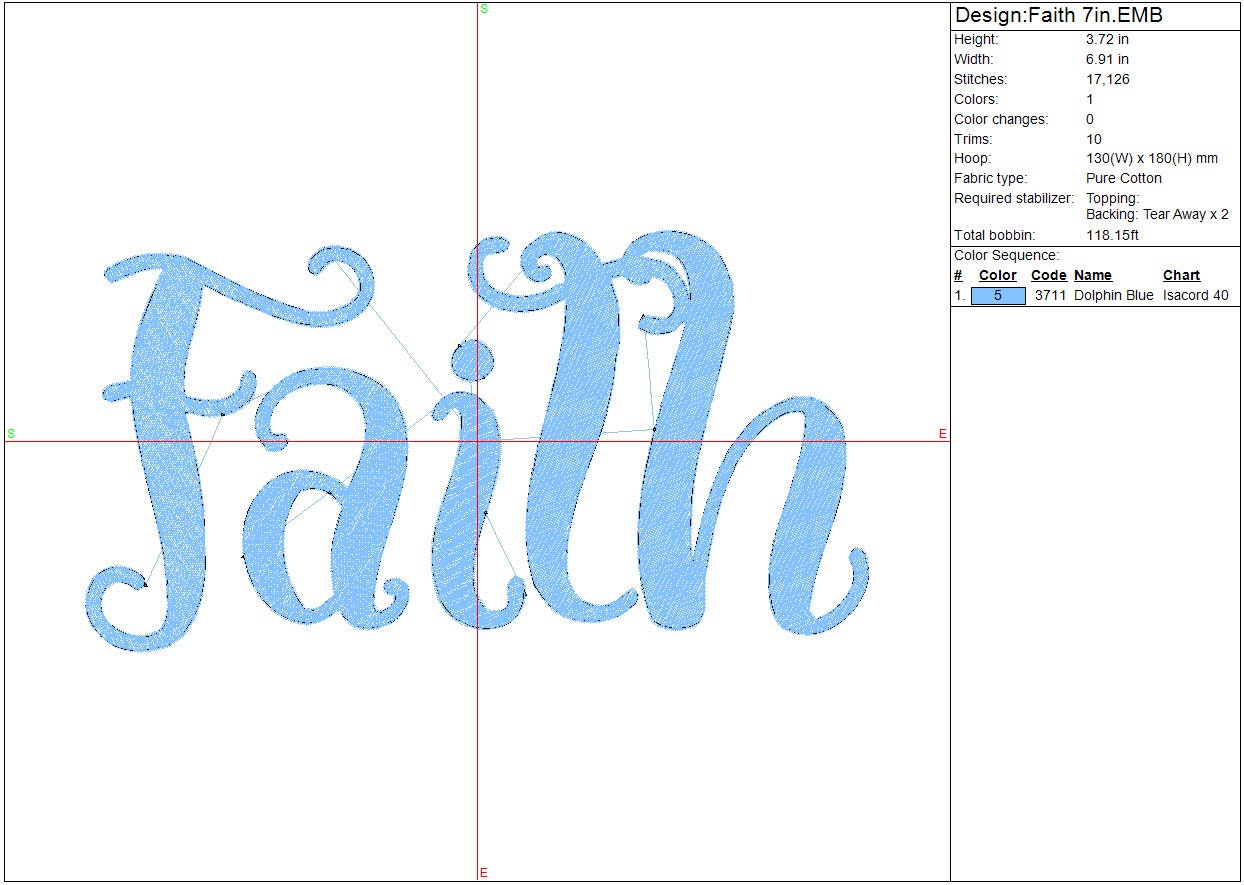Click the Design:Faith 7in.EMB title
Viewport: 1244px width, 885px height.
click(x=1058, y=16)
